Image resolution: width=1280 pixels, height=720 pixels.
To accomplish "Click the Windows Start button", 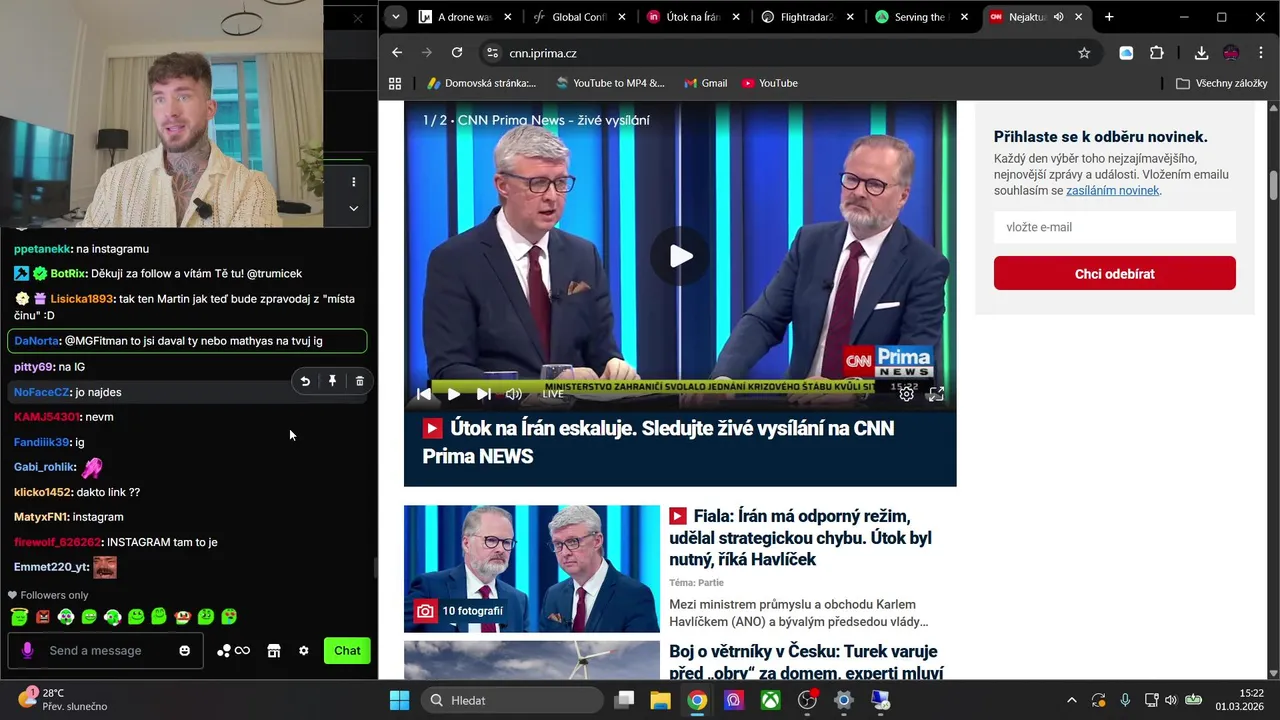I will tap(399, 700).
